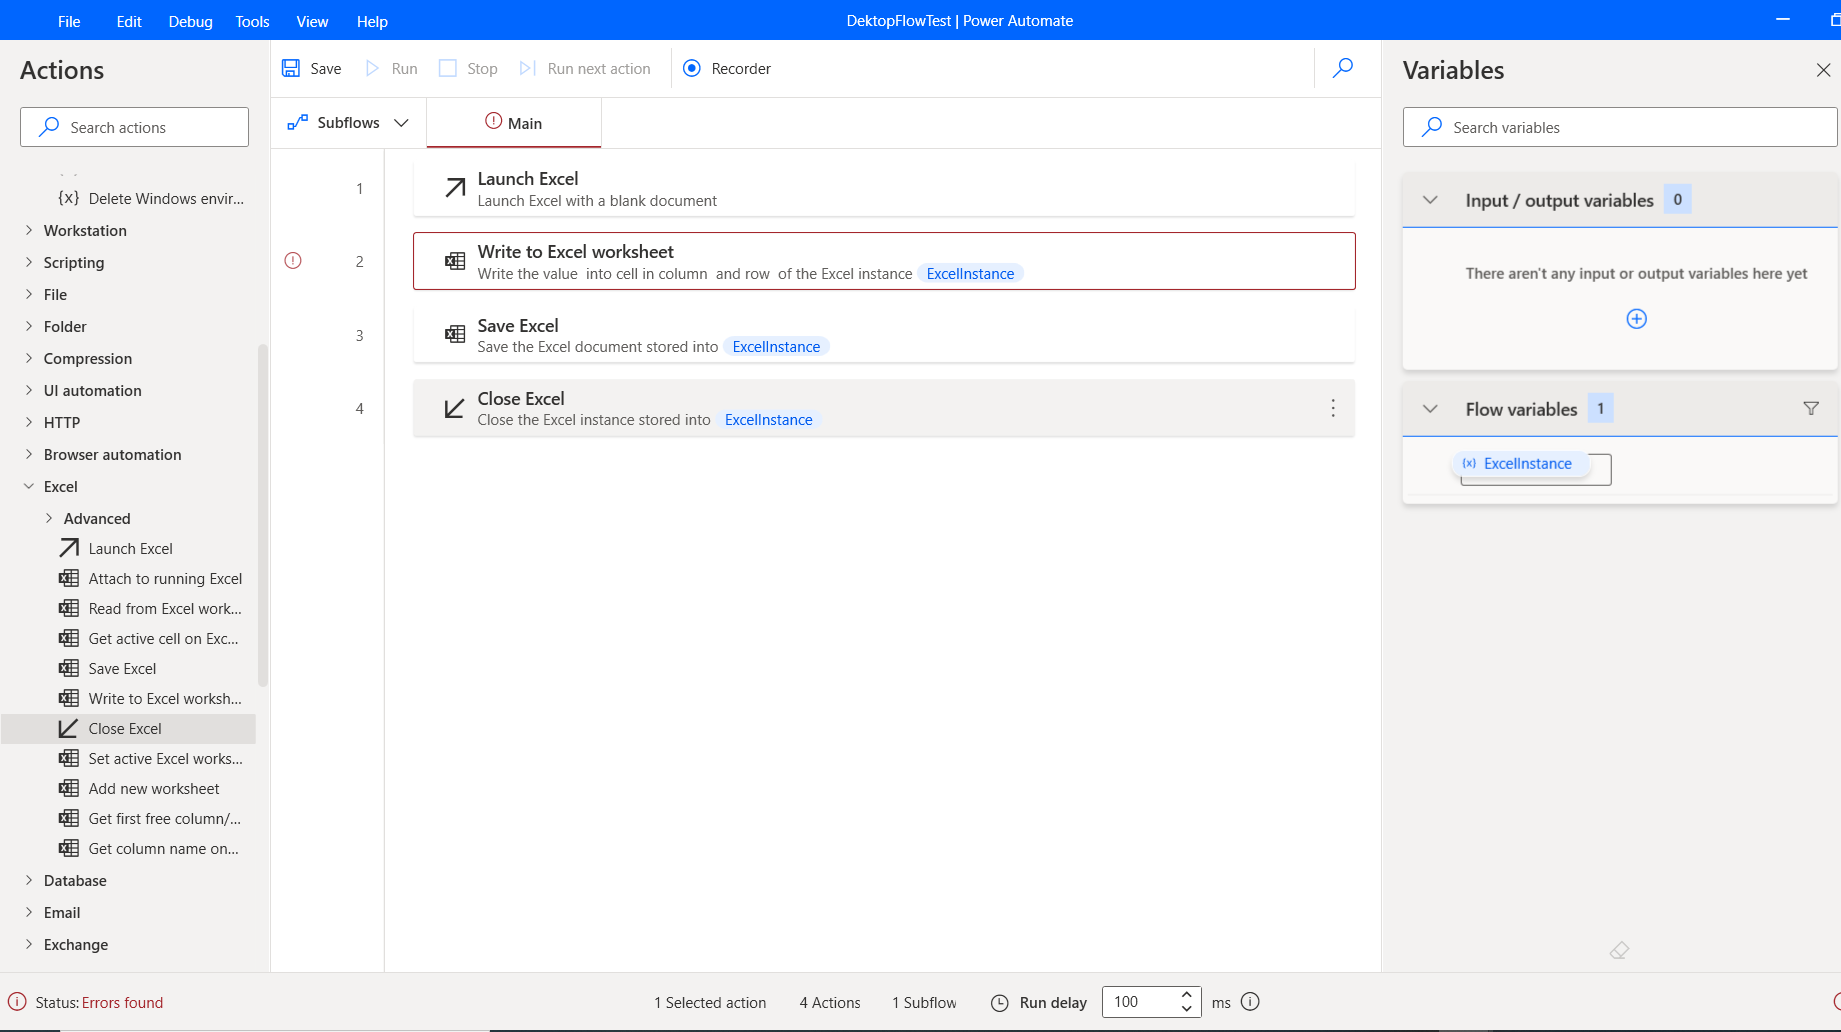Start the Recorder
This screenshot has height=1032, width=1841.
pyautogui.click(x=727, y=69)
